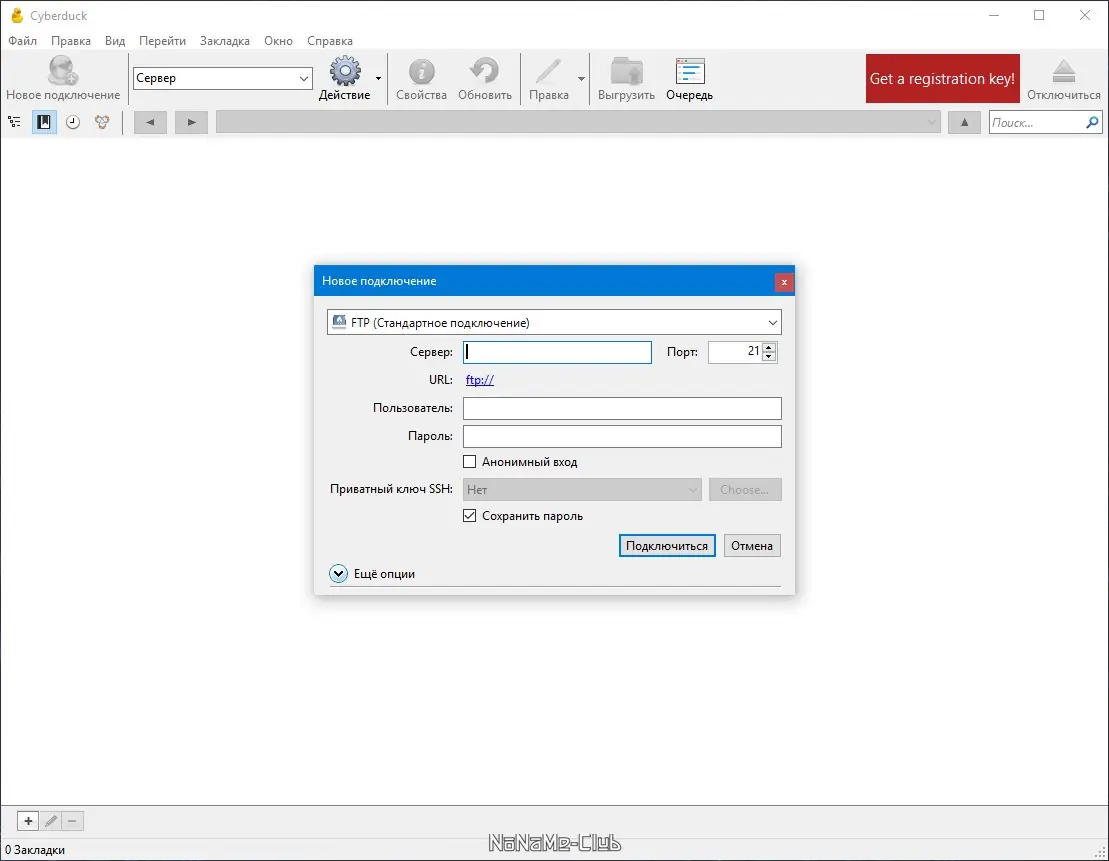The width and height of the screenshot is (1109, 861).
Task: Click the Подключиться button
Action: point(667,545)
